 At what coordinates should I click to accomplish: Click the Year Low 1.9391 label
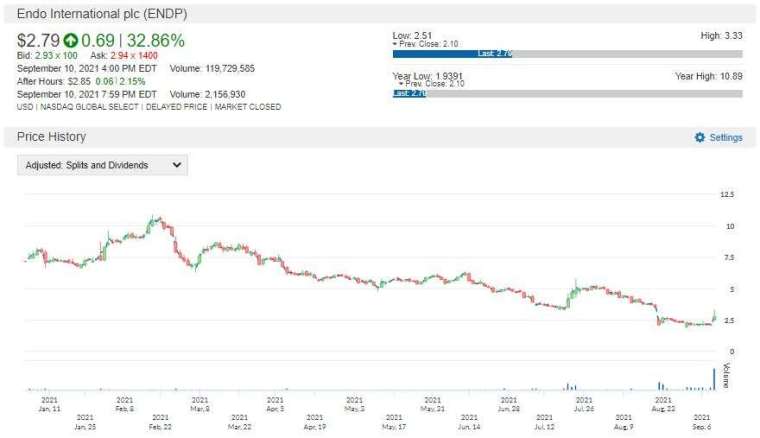[428, 76]
